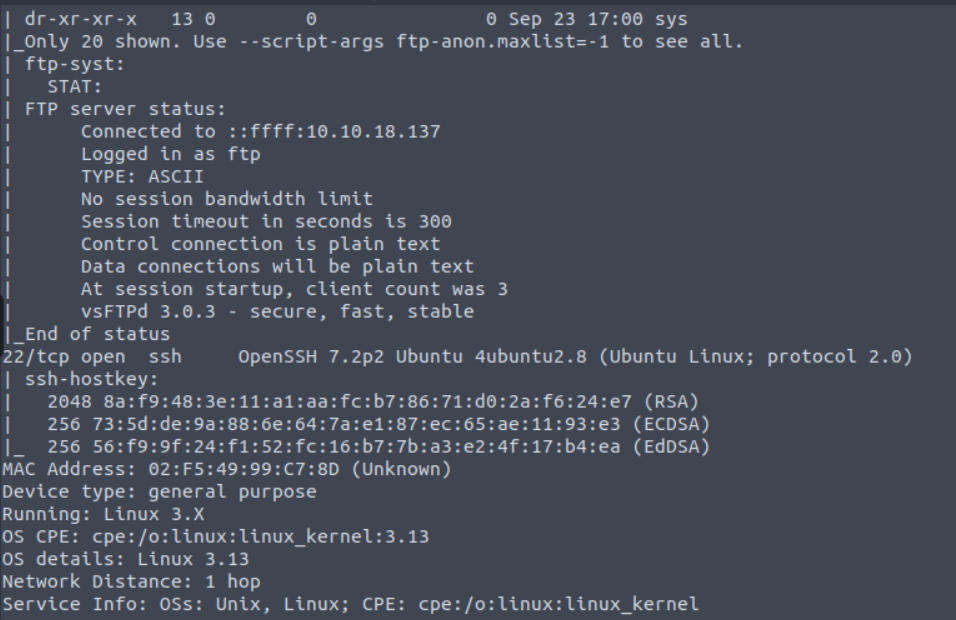Click the MAC Address 02:F5:49:99:C7:8D text
Image resolution: width=956 pixels, height=620 pixels.
point(226,468)
